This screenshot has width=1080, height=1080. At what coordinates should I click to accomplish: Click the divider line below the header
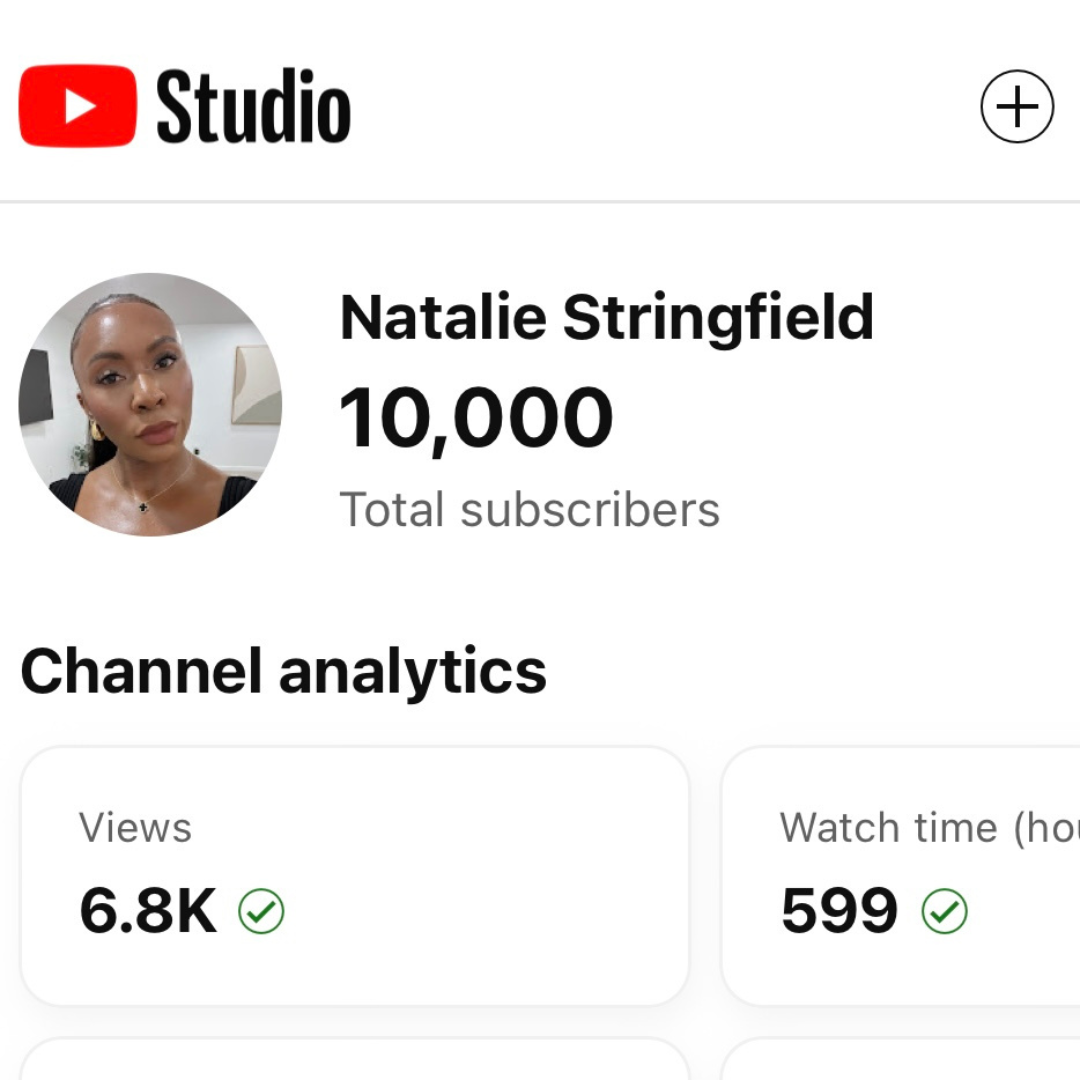[x=540, y=202]
